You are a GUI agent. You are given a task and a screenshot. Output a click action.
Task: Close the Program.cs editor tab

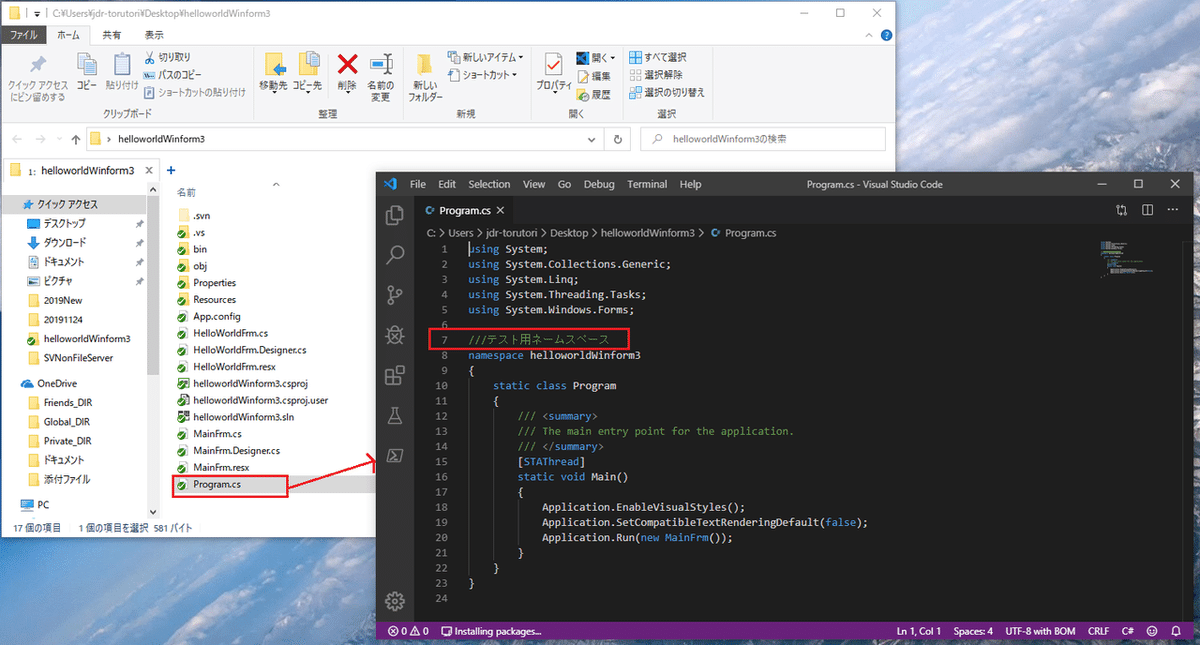[501, 211]
